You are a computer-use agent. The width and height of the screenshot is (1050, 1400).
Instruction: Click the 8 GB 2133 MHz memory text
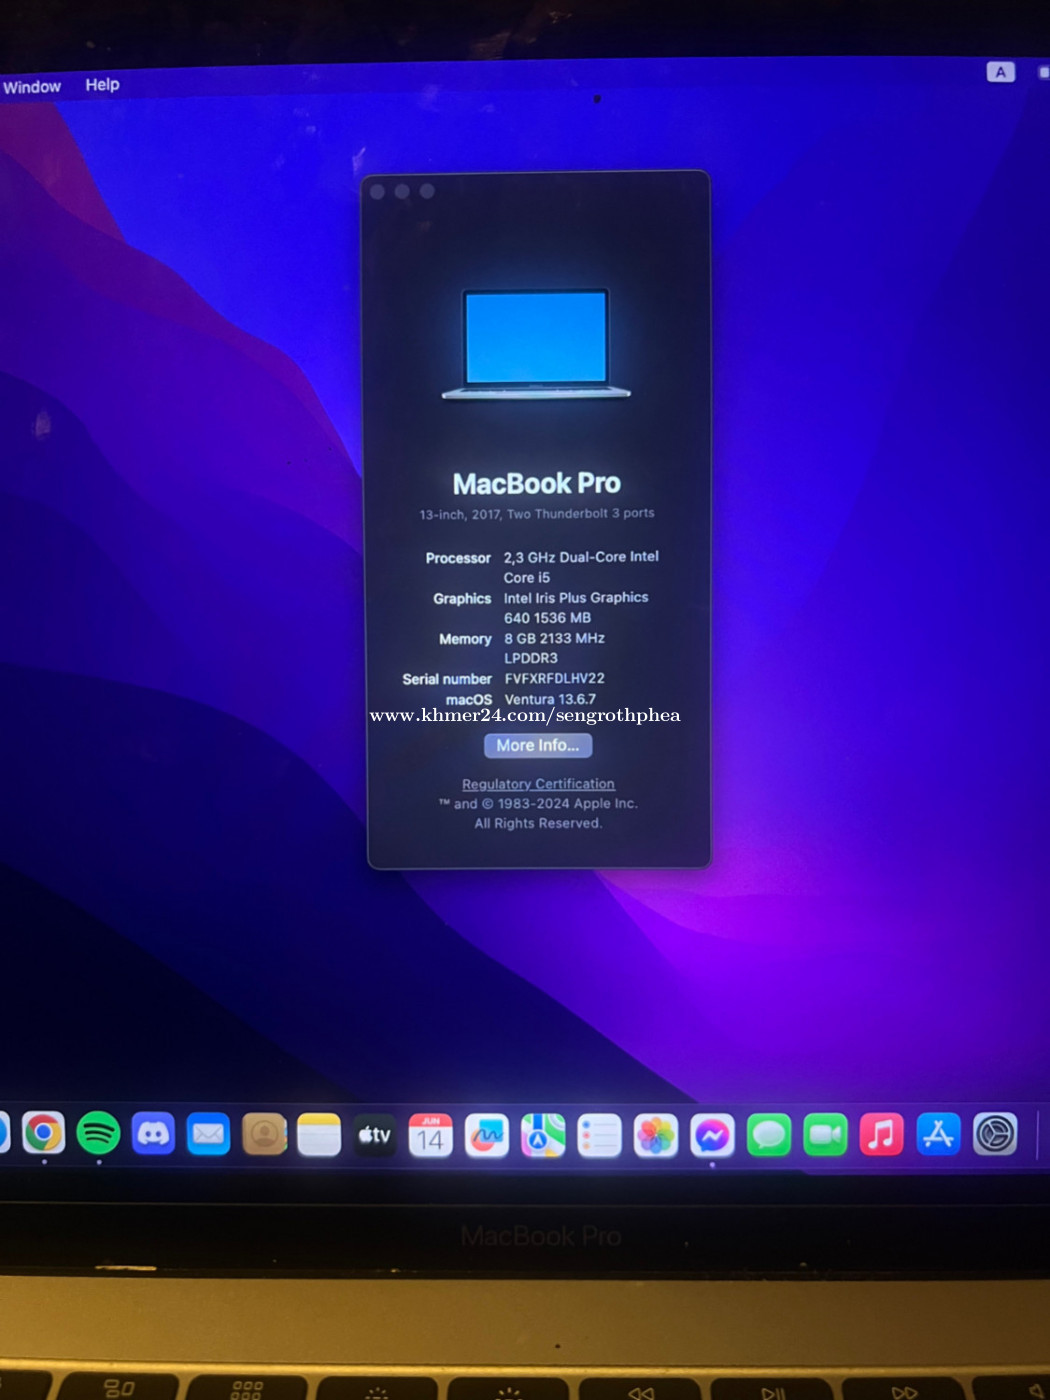pos(554,638)
